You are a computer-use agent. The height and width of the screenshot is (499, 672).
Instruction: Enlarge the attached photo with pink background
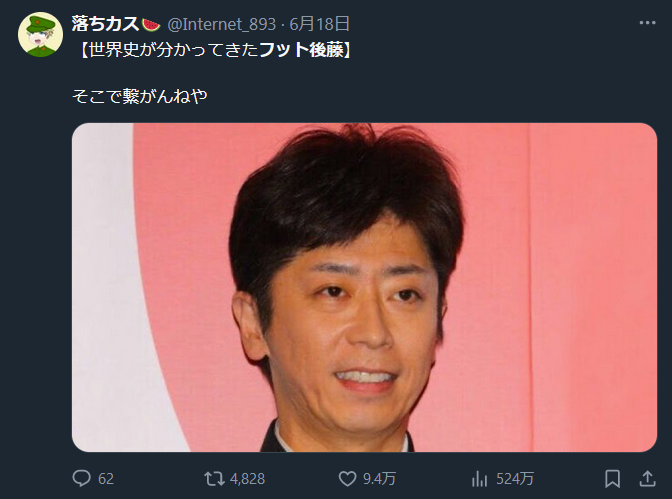coord(364,287)
